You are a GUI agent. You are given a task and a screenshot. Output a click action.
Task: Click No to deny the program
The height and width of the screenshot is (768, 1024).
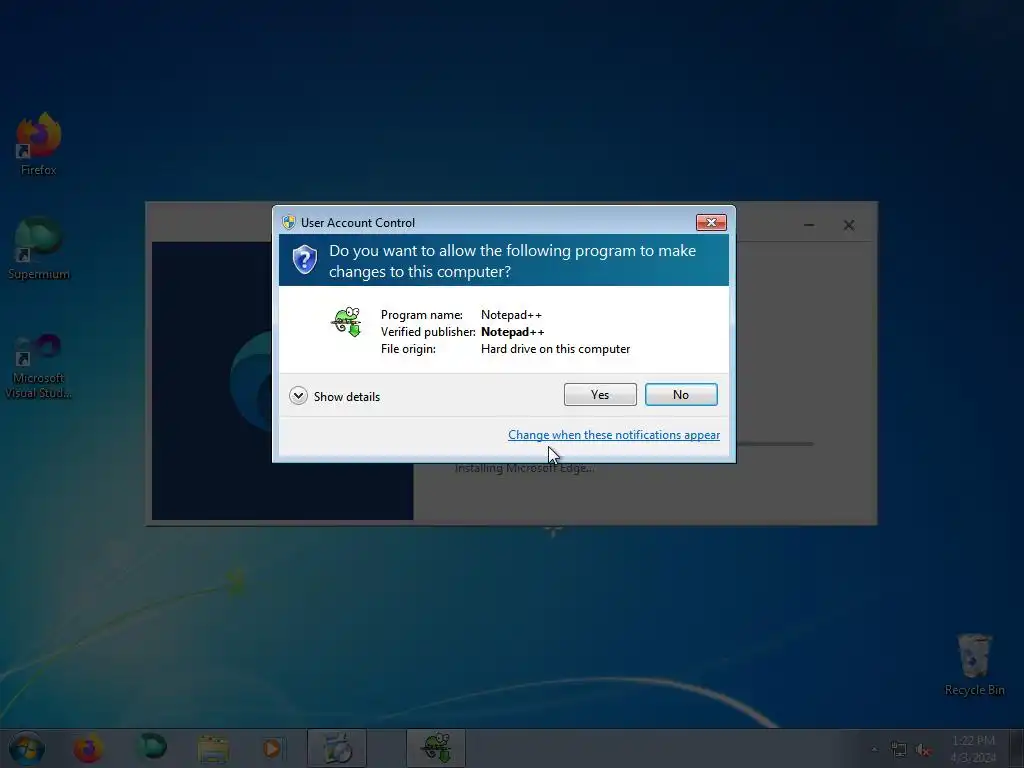[x=680, y=394]
